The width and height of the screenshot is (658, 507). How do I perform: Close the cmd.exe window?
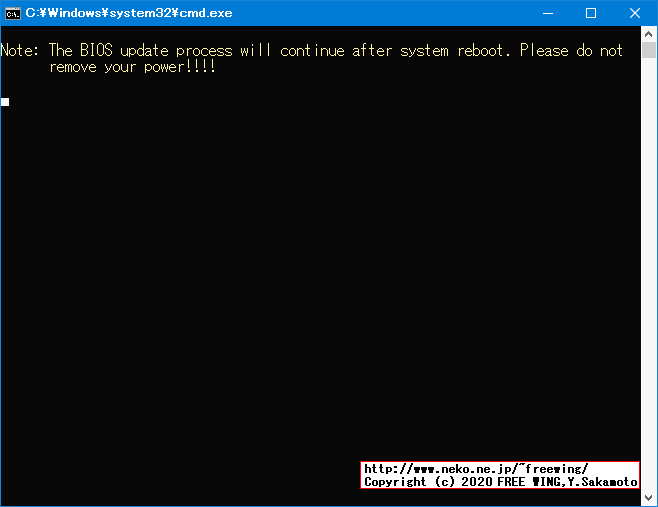click(634, 13)
